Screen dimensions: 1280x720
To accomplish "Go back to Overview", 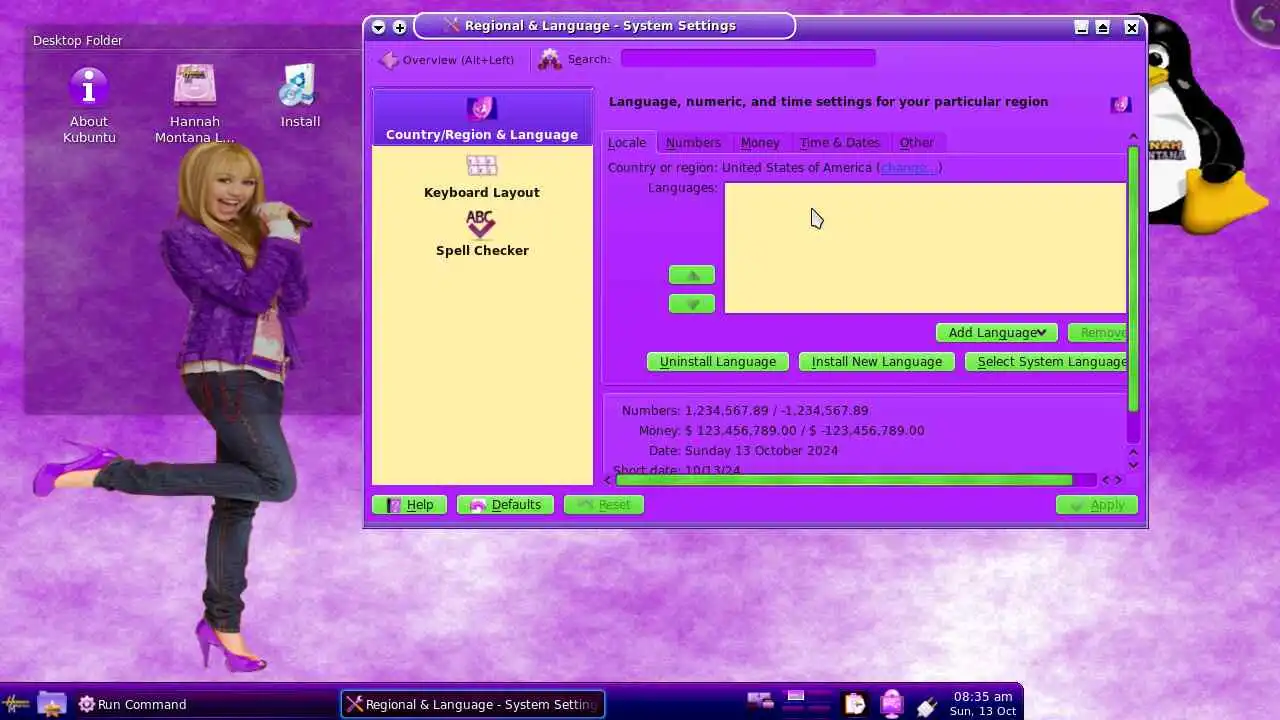I will 447,60.
